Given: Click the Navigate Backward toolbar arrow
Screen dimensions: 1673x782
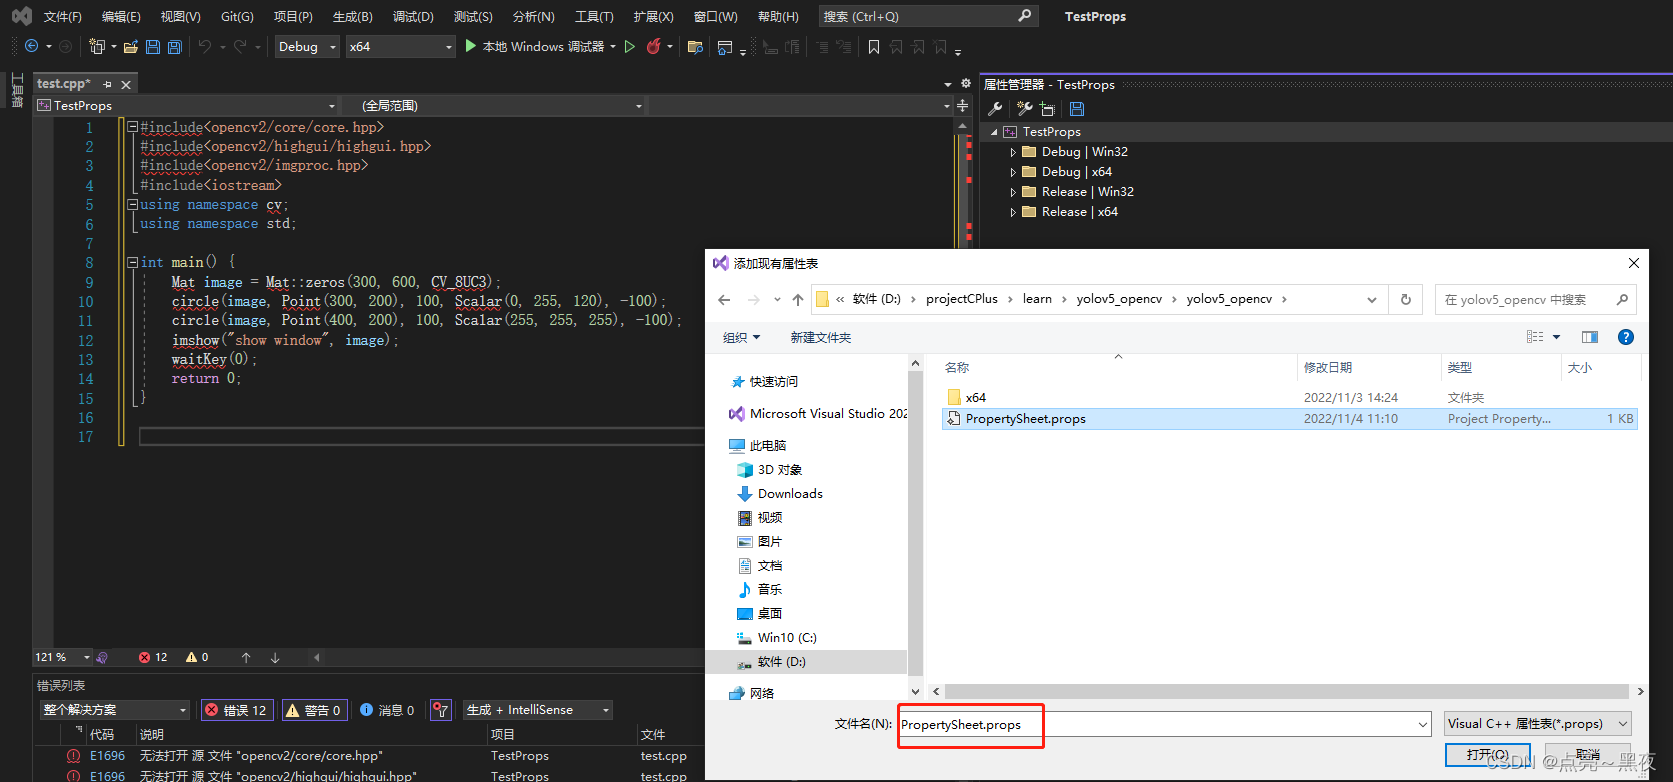Looking at the screenshot, I should coord(31,47).
